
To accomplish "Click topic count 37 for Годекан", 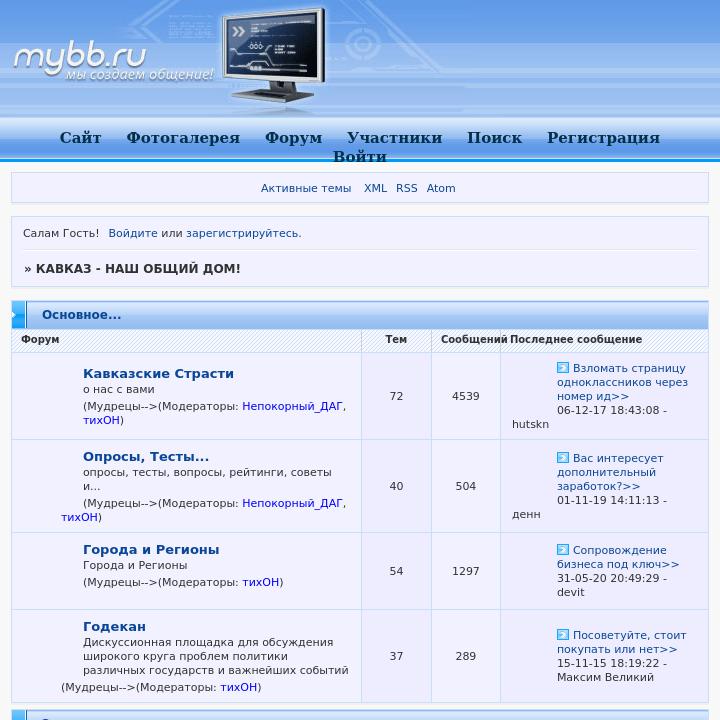I will [x=396, y=656].
